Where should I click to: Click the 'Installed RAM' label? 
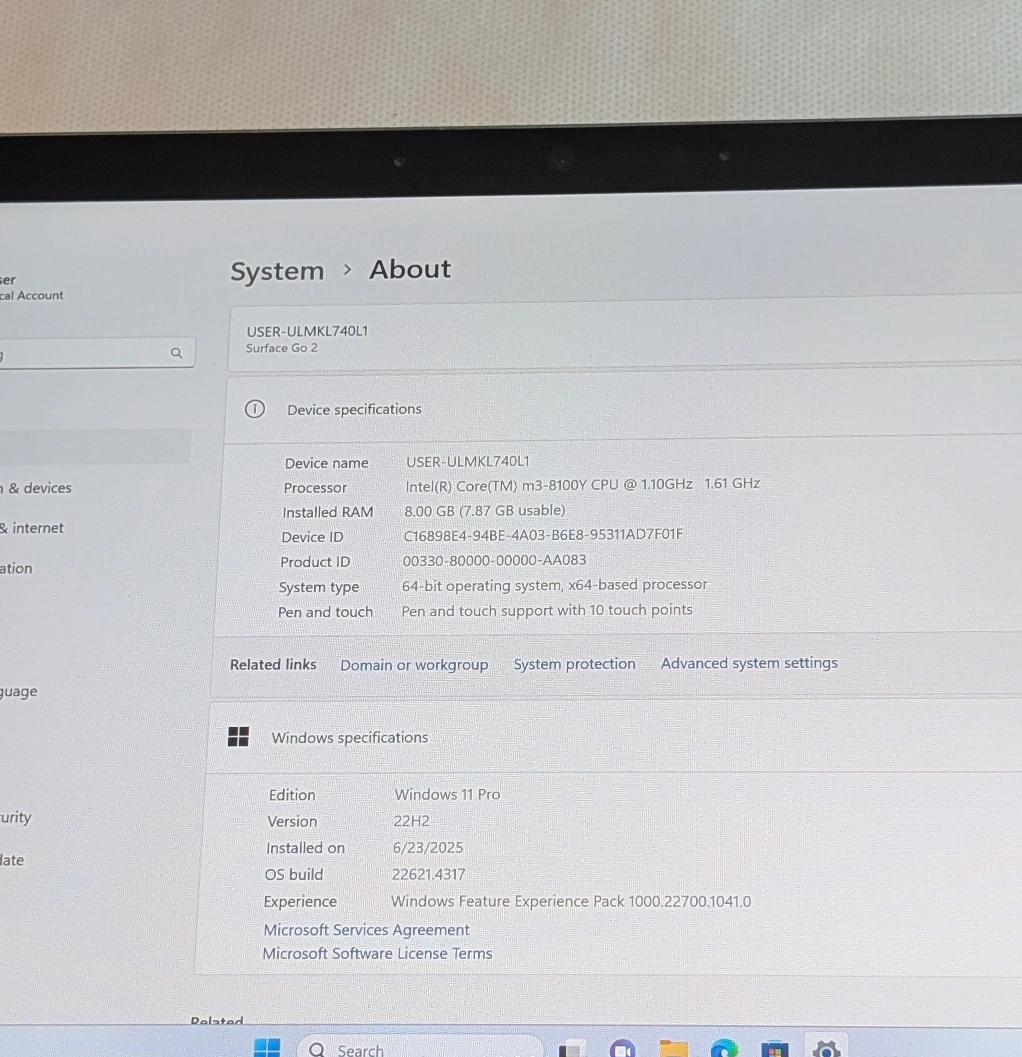click(x=328, y=512)
